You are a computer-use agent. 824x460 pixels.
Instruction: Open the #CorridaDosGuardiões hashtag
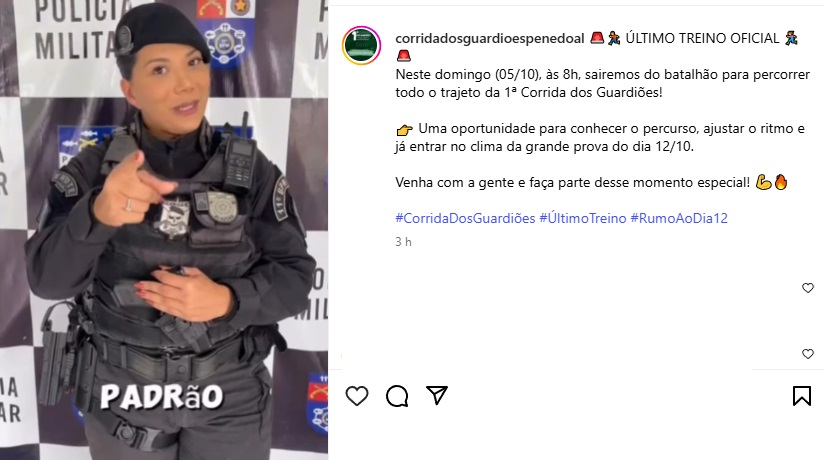point(465,218)
